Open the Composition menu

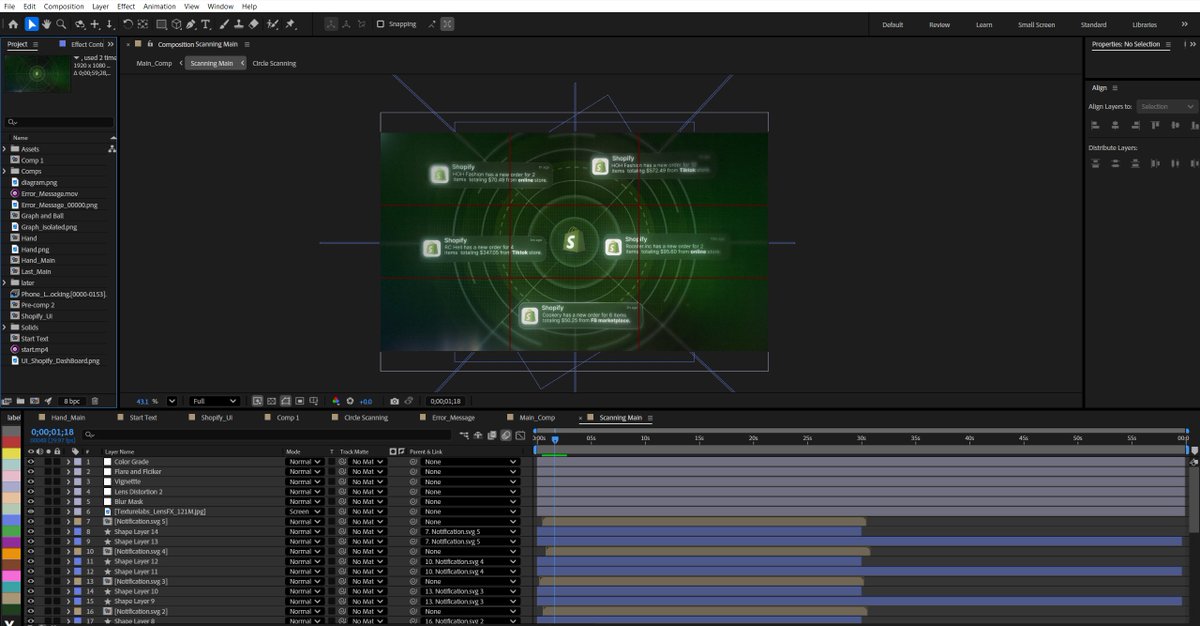pyautogui.click(x=64, y=6)
